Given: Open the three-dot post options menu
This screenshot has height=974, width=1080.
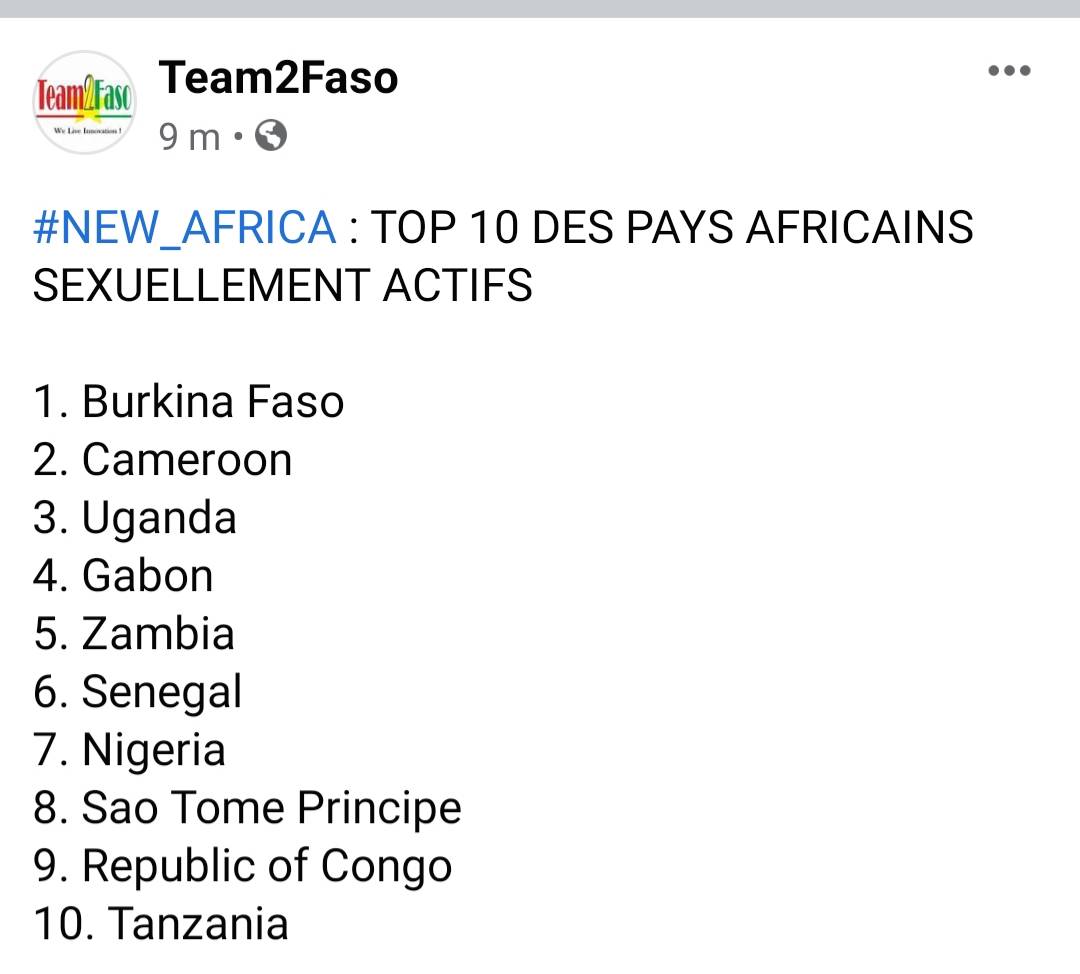Looking at the screenshot, I should pos(1009,70).
